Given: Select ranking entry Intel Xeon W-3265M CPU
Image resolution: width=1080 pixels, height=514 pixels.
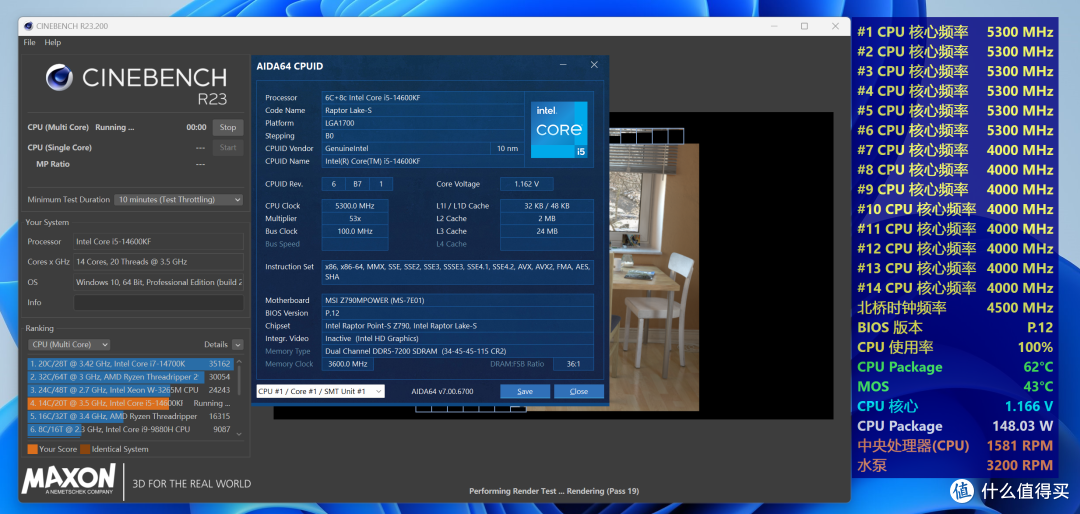Looking at the screenshot, I should click(131, 390).
